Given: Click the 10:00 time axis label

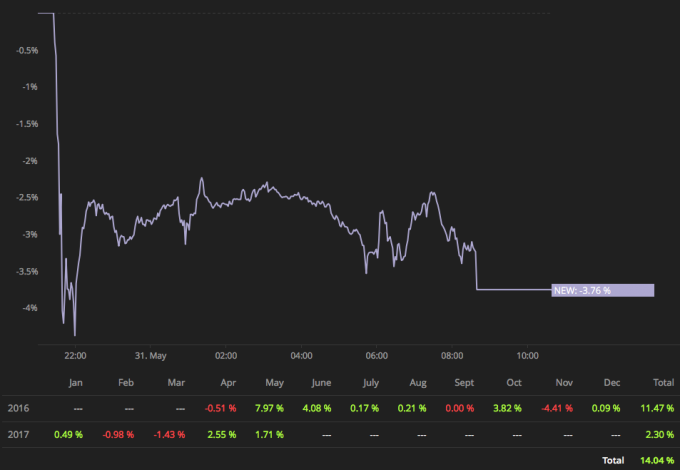Looking at the screenshot, I should pyautogui.click(x=527, y=356).
